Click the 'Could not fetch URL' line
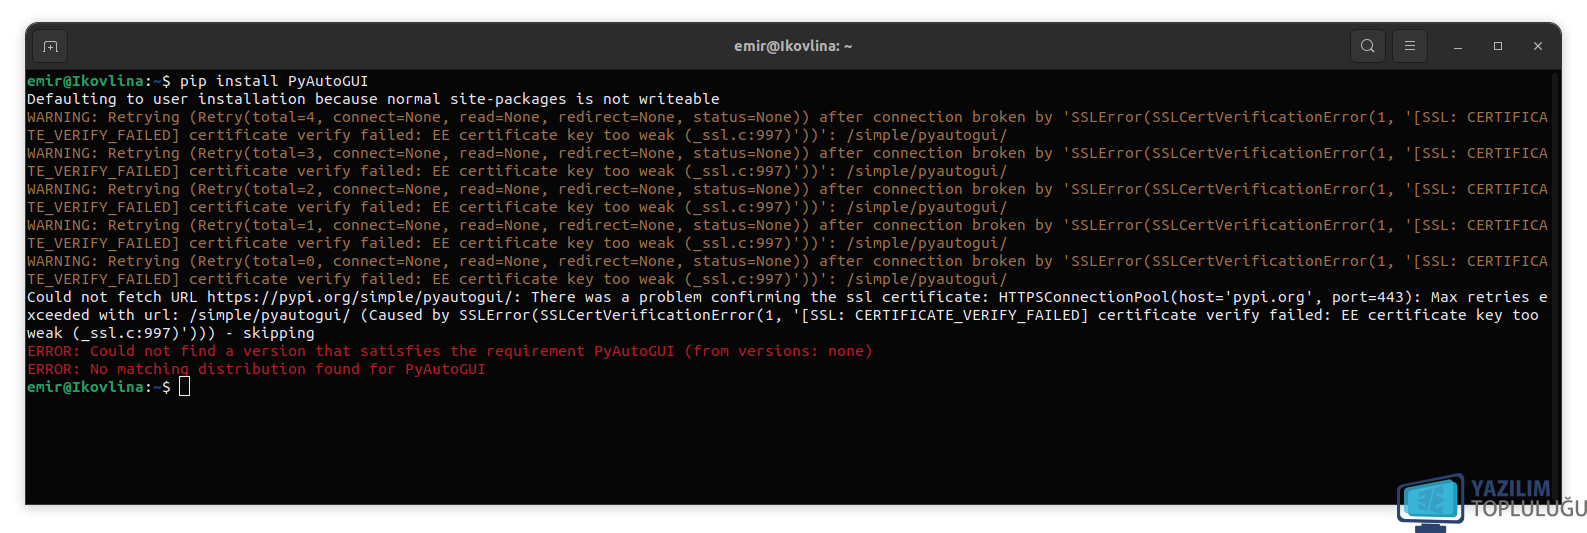The height and width of the screenshot is (533, 1587). click(x=787, y=297)
